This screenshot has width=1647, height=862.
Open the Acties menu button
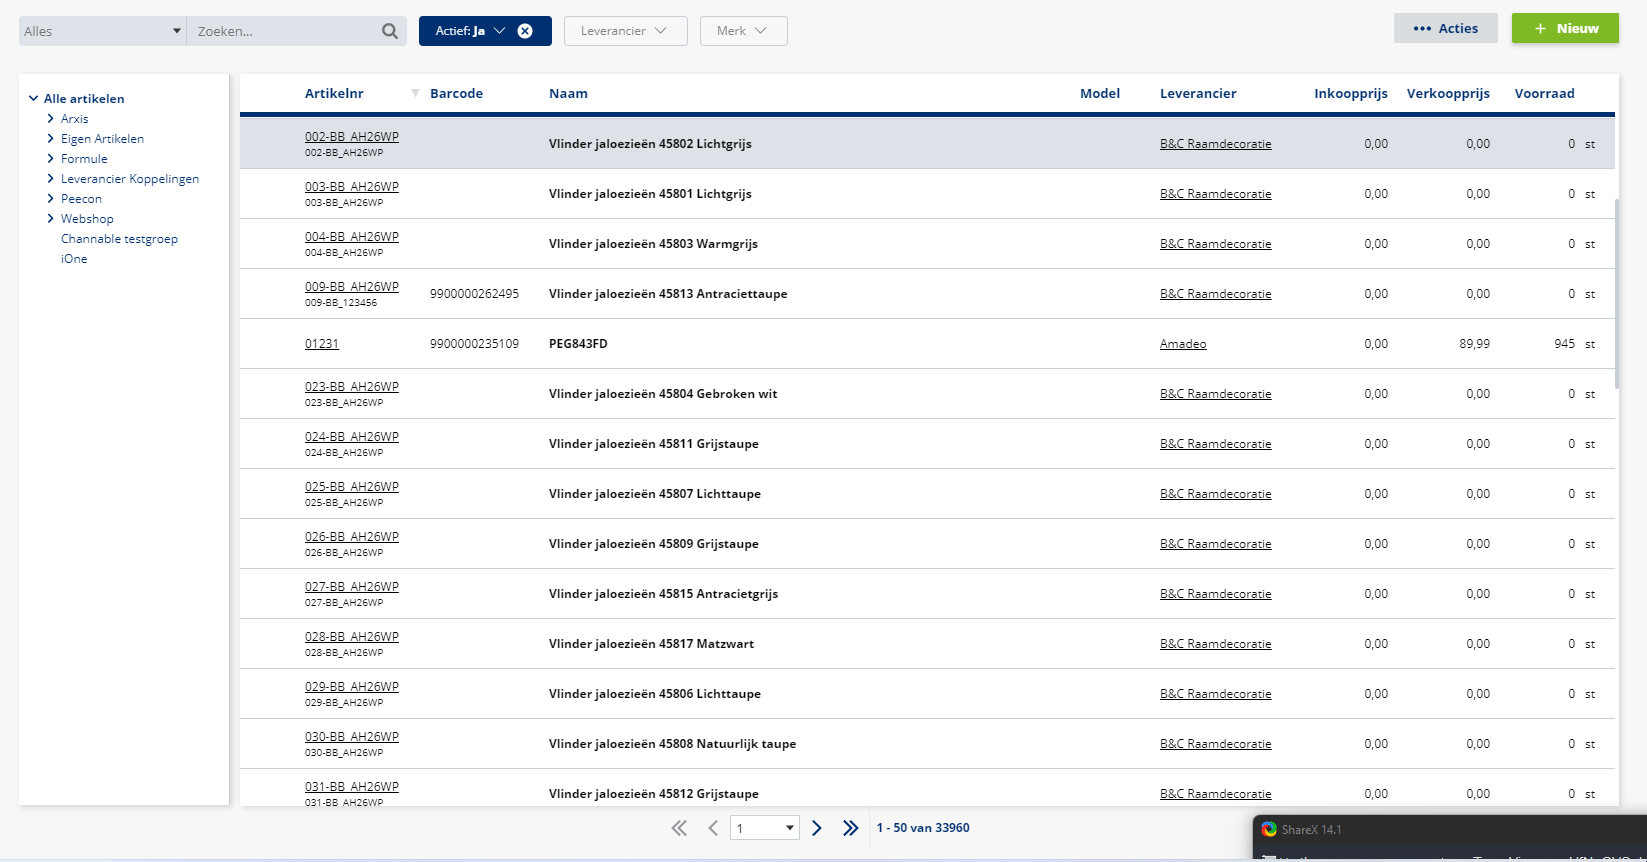click(1445, 29)
